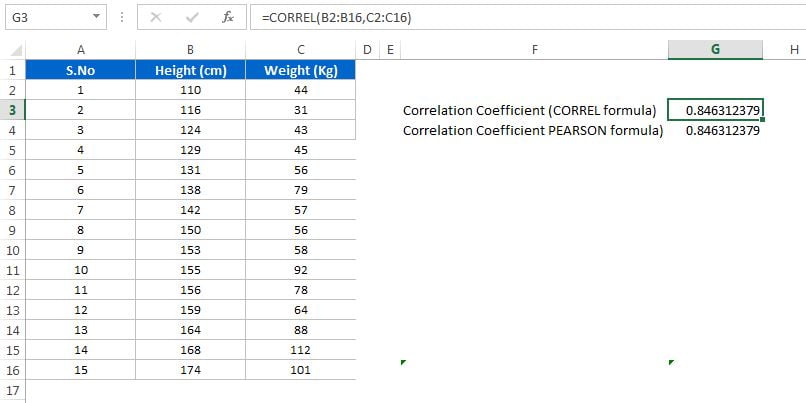Viewport: 806px width, 403px height.
Task: Click the S.No header cell
Action: (81, 70)
